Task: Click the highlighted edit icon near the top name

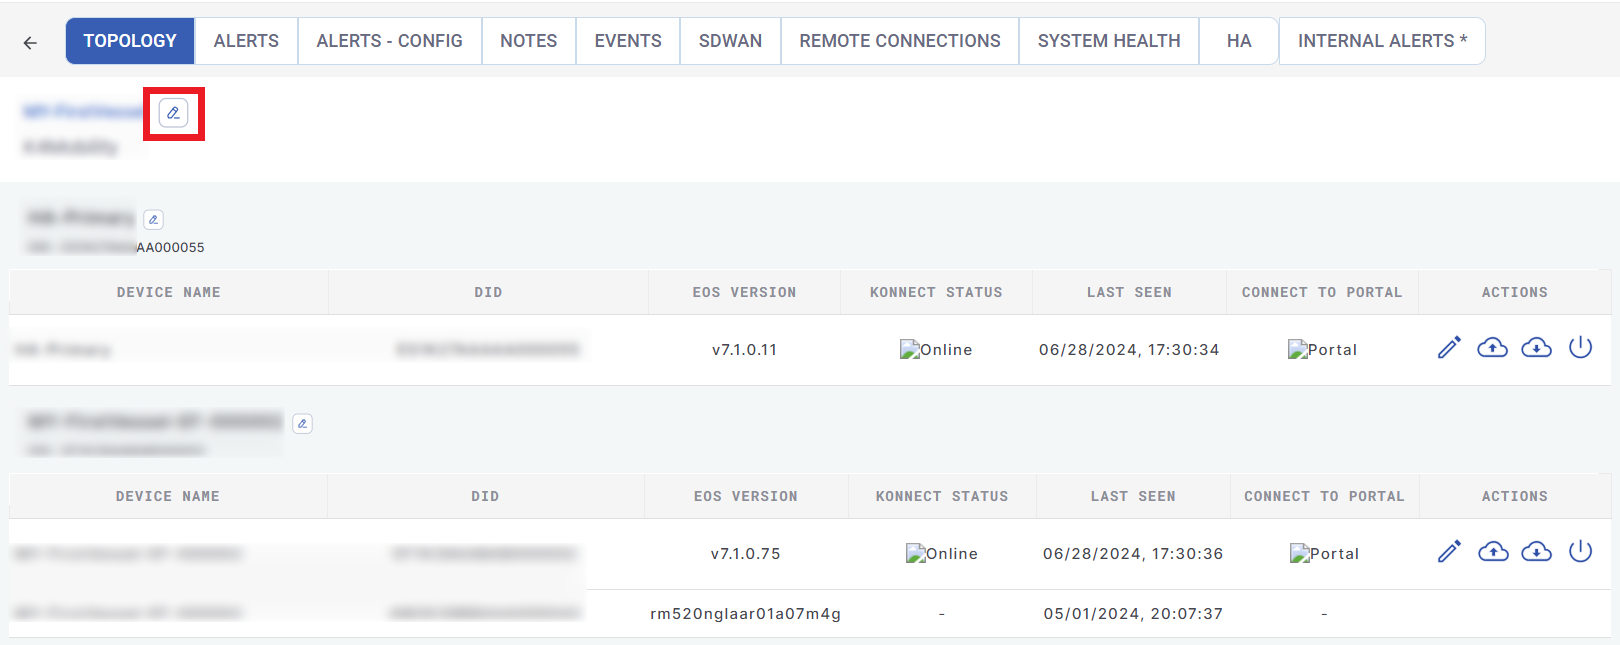Action: click(173, 113)
